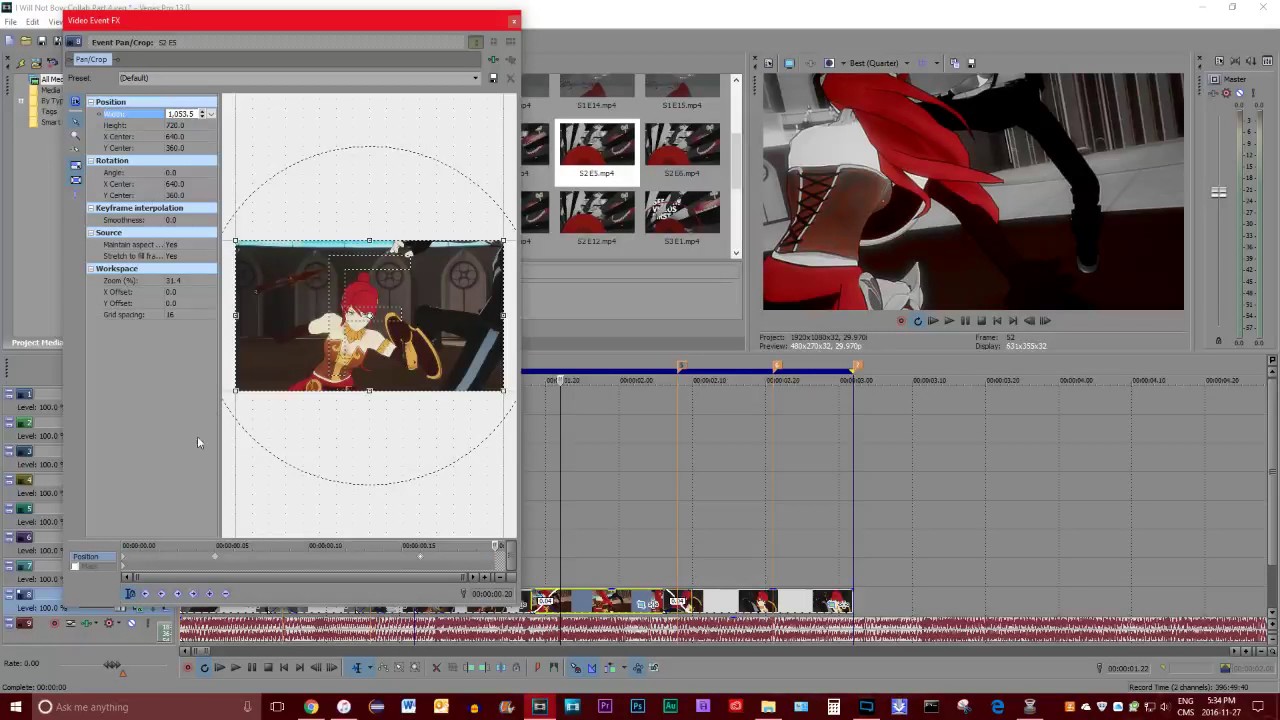The width and height of the screenshot is (1280, 720).
Task: Click the Width field spinner arrows
Action: pos(202,114)
